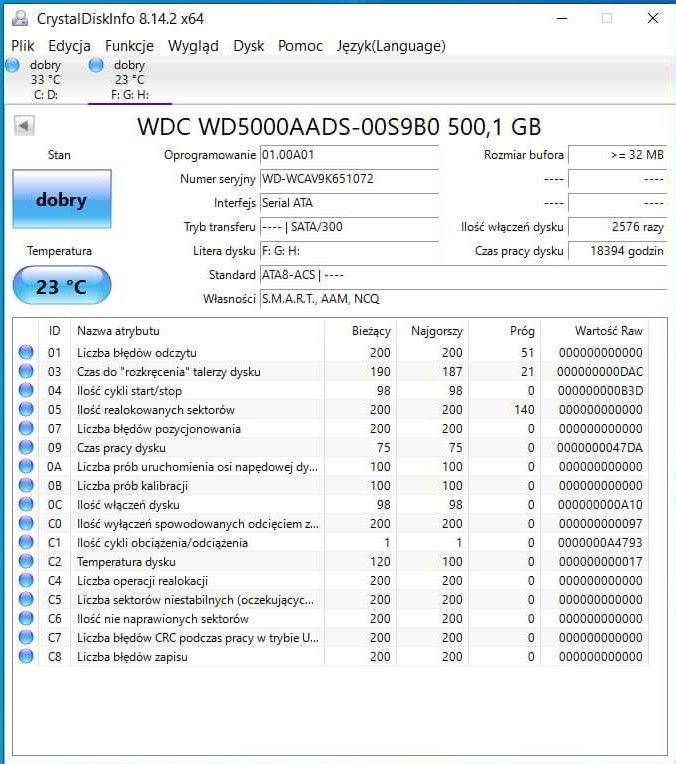Open the Język(Language) menu

pos(391,46)
